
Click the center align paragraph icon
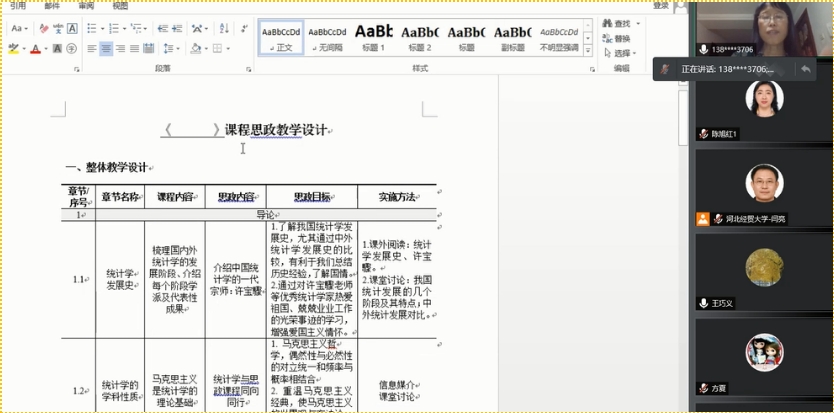pos(106,48)
